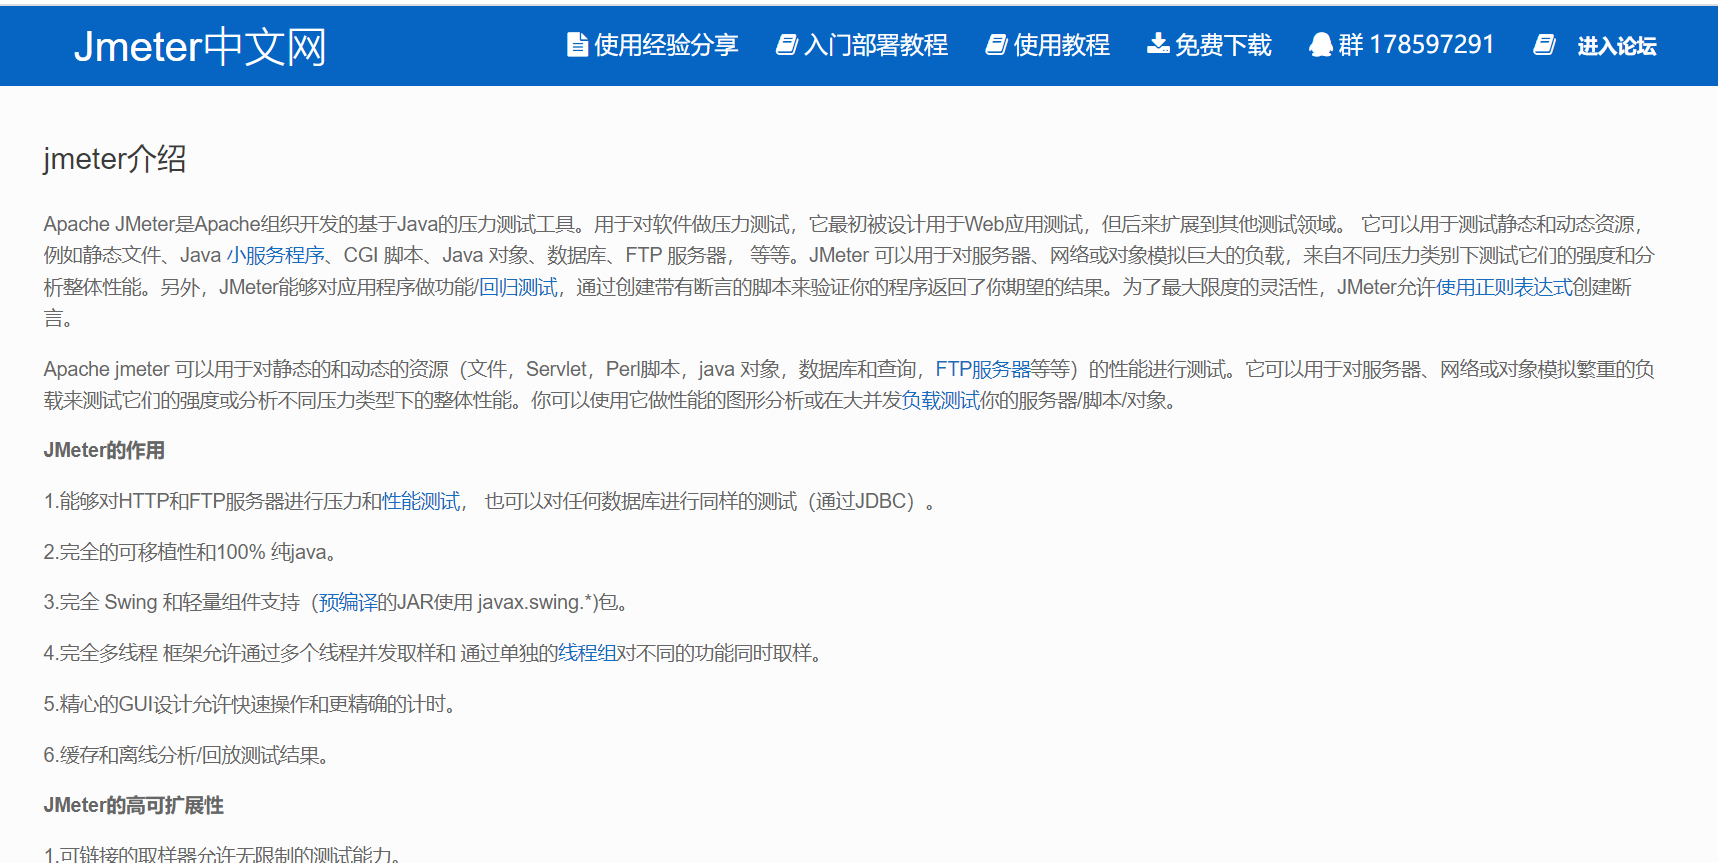Open the 使用教程 navigation item

pos(1062,45)
